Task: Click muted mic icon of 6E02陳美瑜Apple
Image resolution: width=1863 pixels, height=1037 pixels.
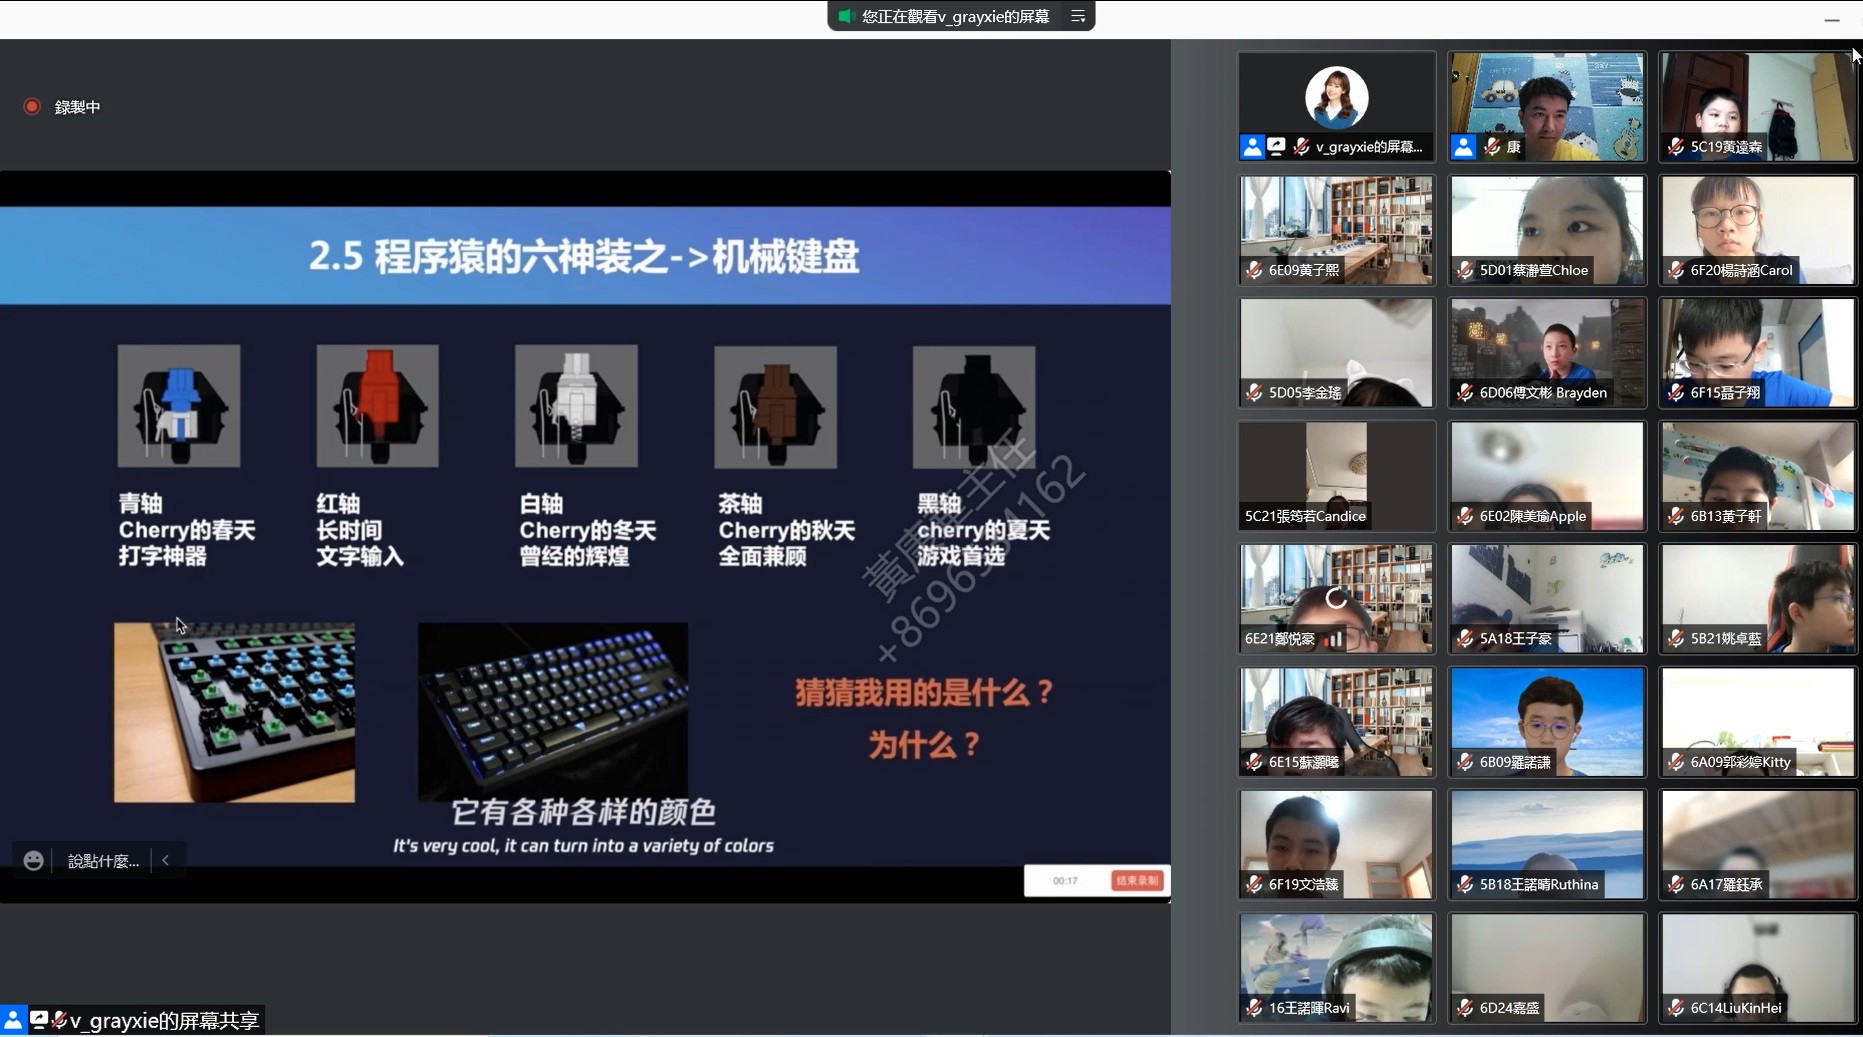Action: 1465,516
